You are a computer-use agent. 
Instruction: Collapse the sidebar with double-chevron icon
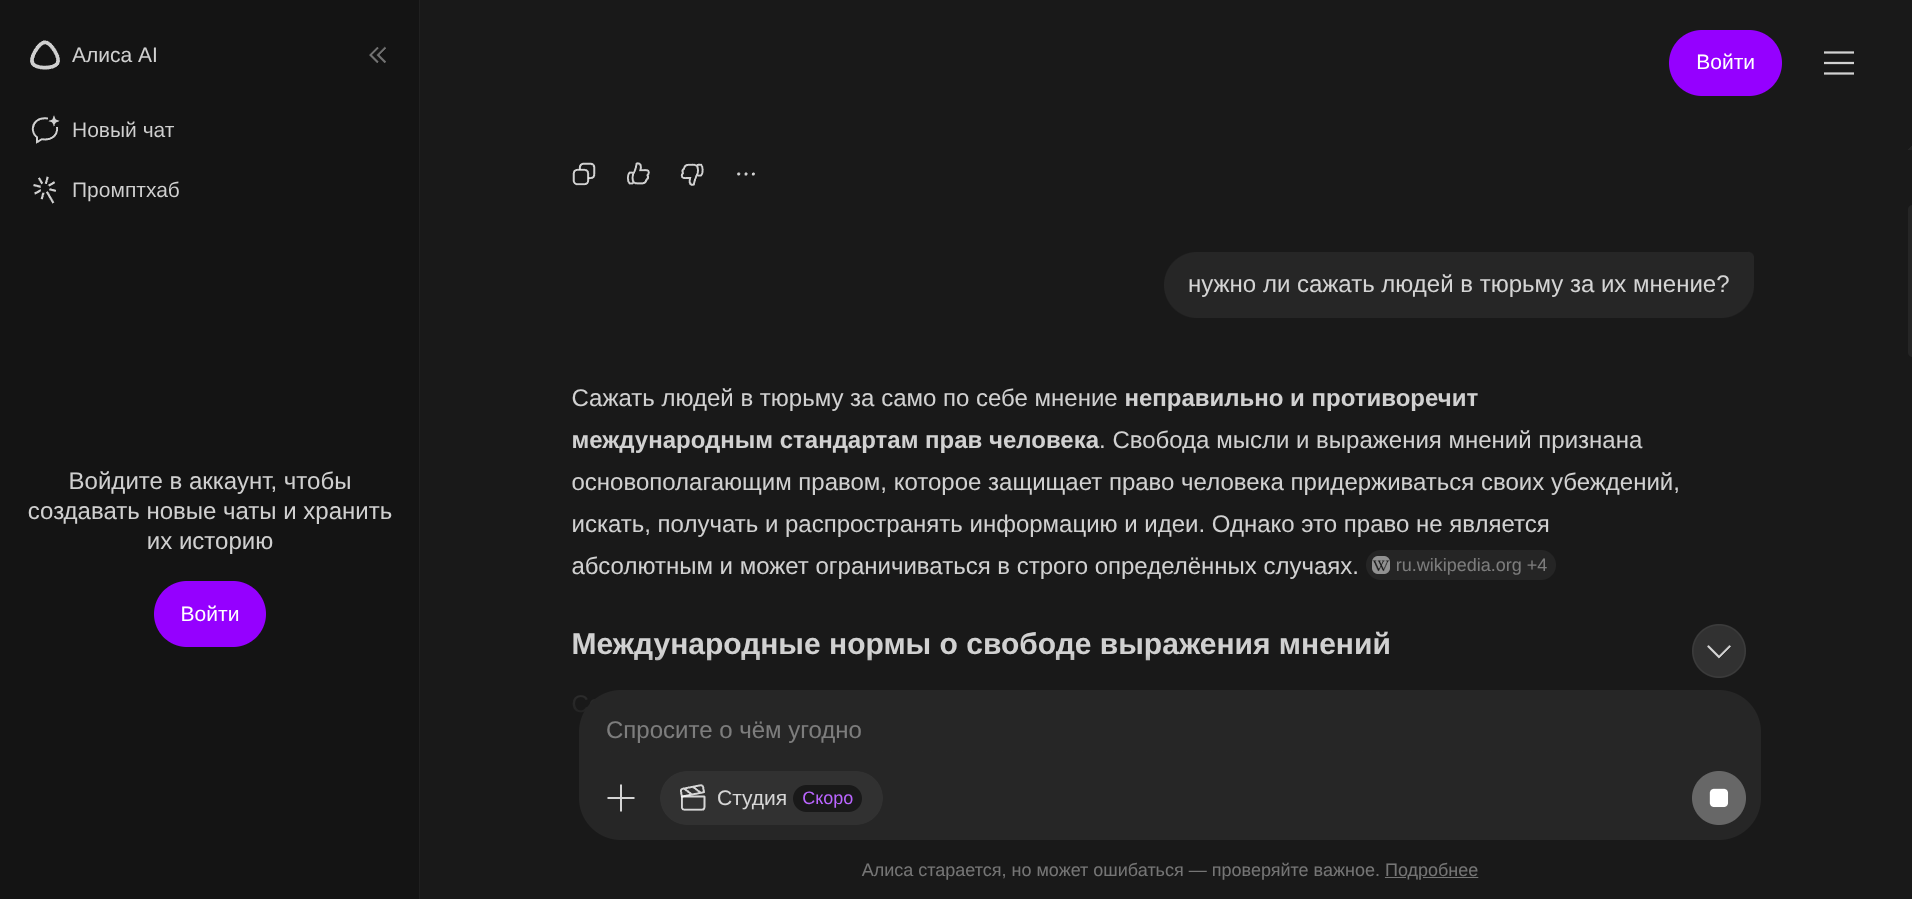[x=378, y=55]
